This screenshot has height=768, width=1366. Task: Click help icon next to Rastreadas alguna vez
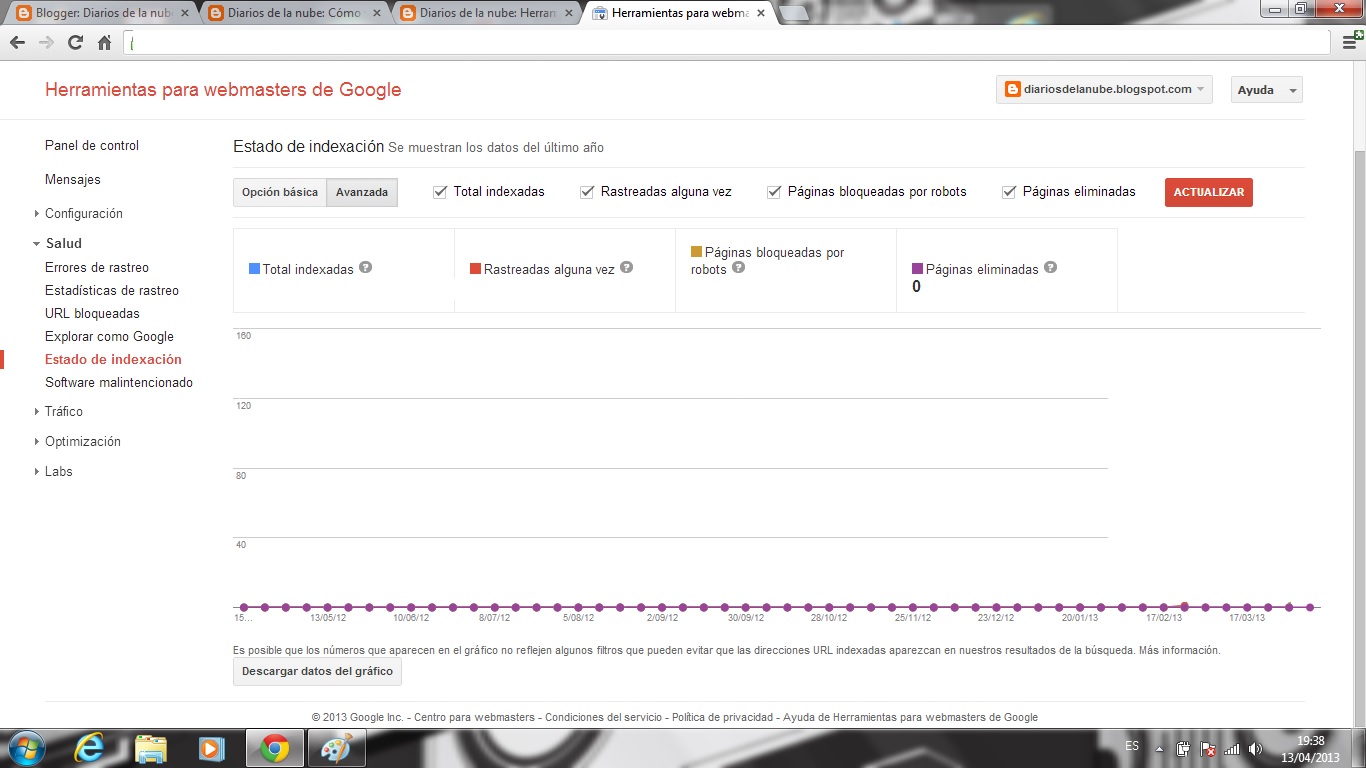[x=626, y=267]
